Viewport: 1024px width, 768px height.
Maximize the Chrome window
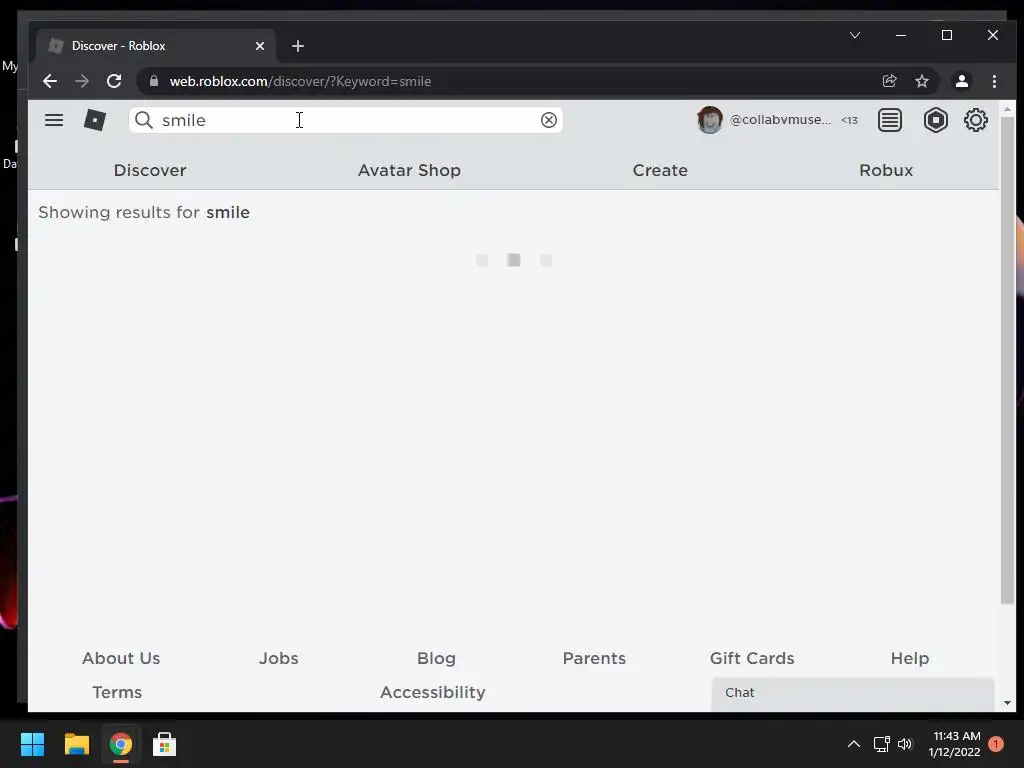coord(946,35)
